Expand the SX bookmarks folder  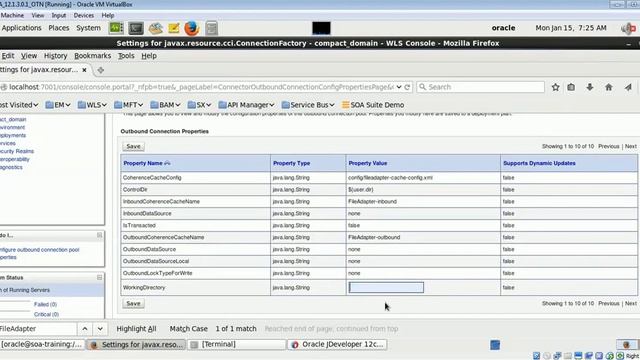point(199,105)
